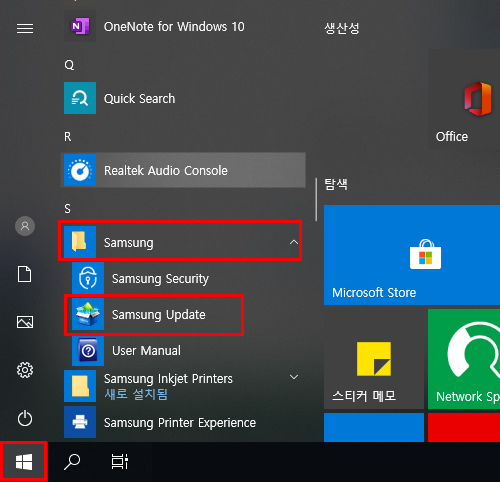Click Samsung Printer Experience text label
500x482 pixels.
click(180, 423)
